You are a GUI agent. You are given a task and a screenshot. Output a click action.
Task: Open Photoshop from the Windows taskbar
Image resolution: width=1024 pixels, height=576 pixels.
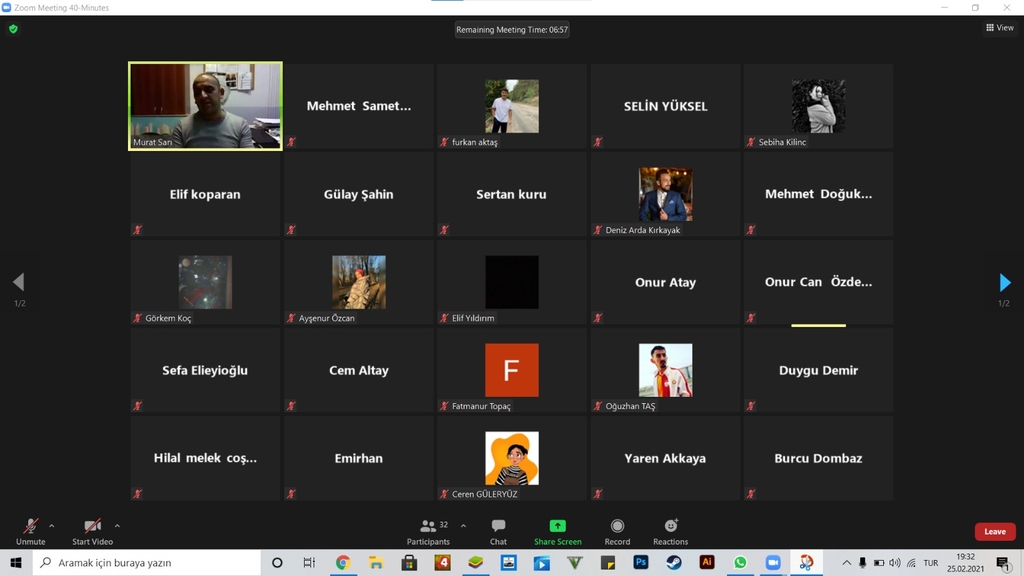(641, 563)
